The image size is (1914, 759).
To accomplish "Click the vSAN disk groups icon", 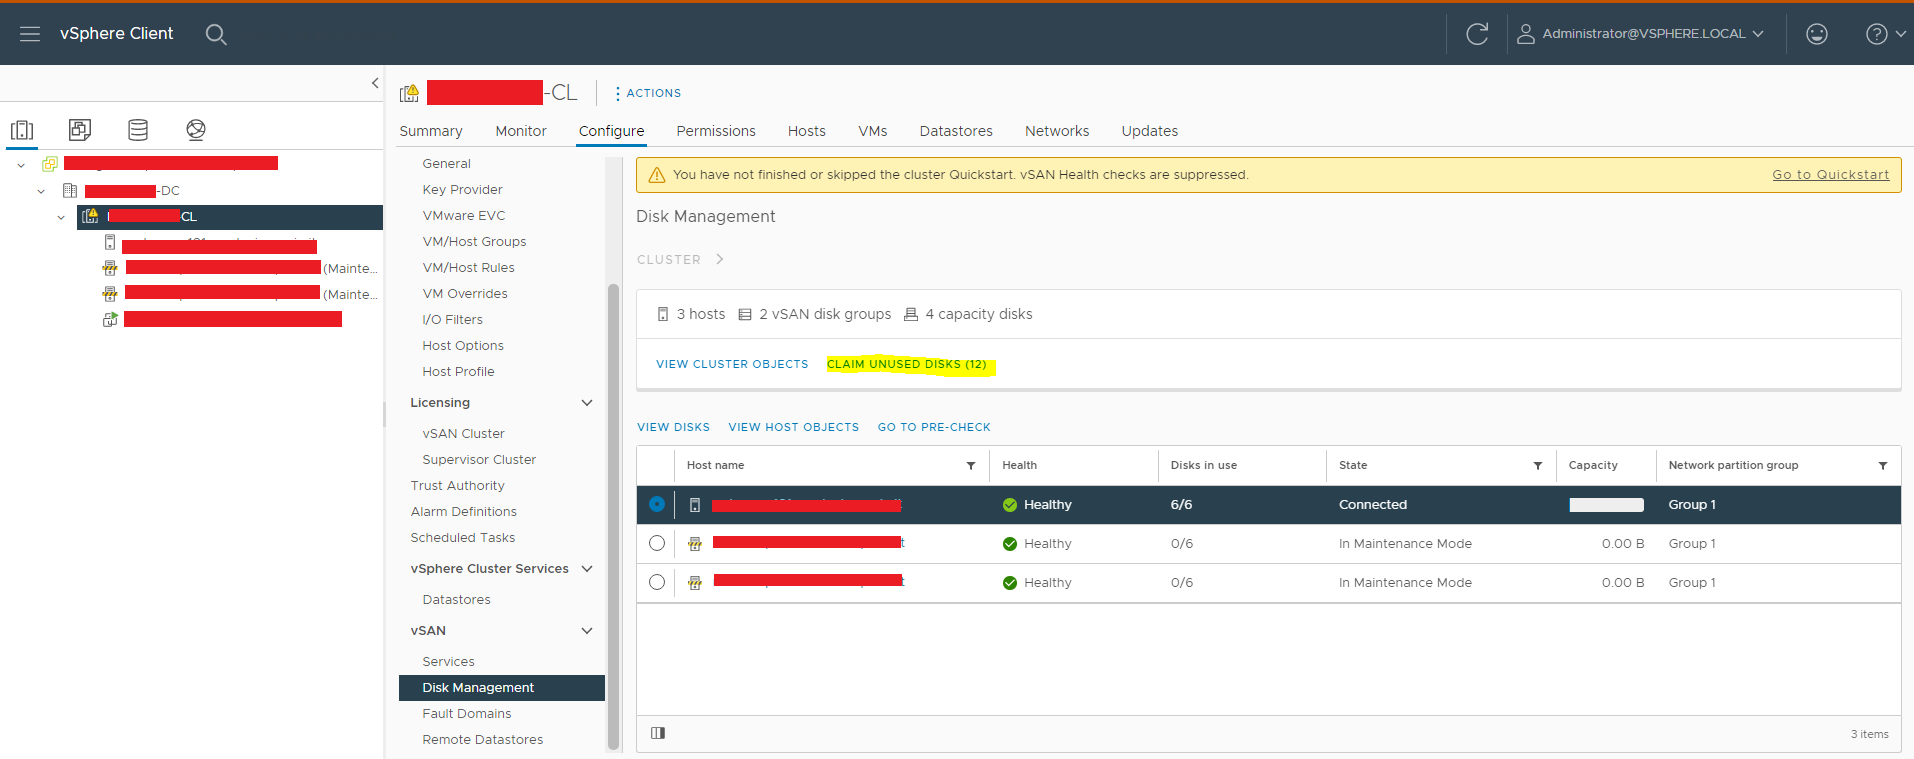I will click(x=745, y=314).
